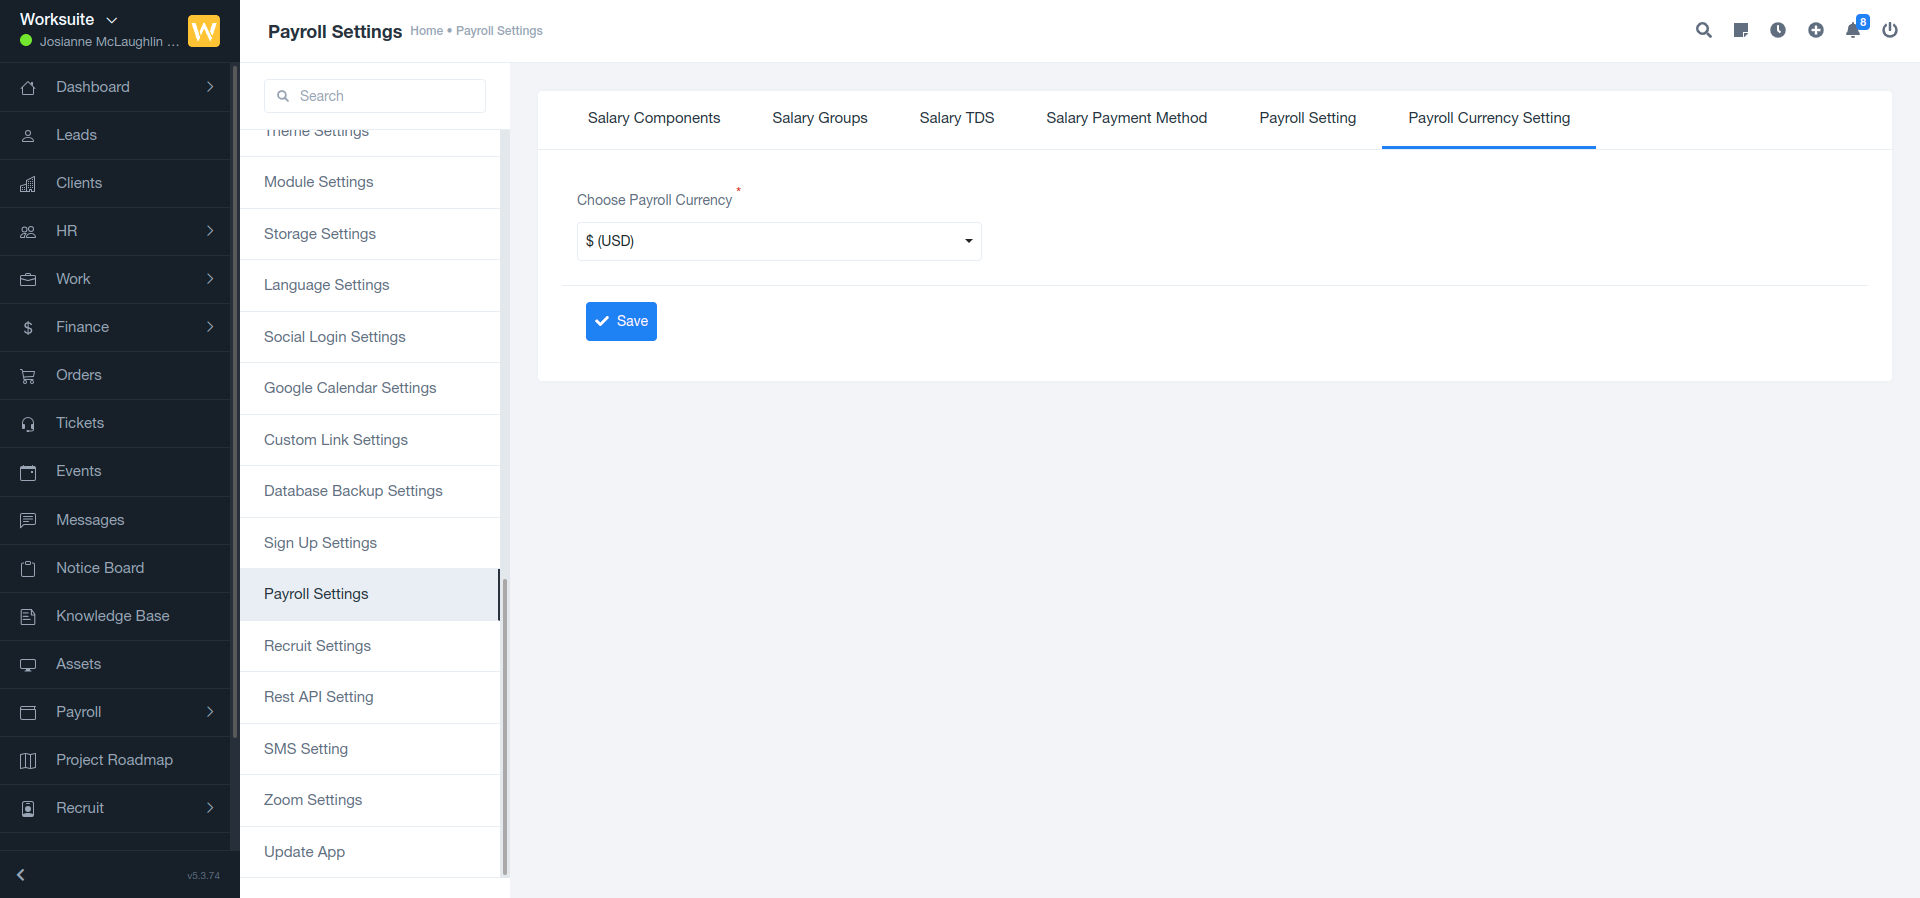1920x898 pixels.
Task: Click the Notice Board clipboard icon
Action: click(28, 568)
